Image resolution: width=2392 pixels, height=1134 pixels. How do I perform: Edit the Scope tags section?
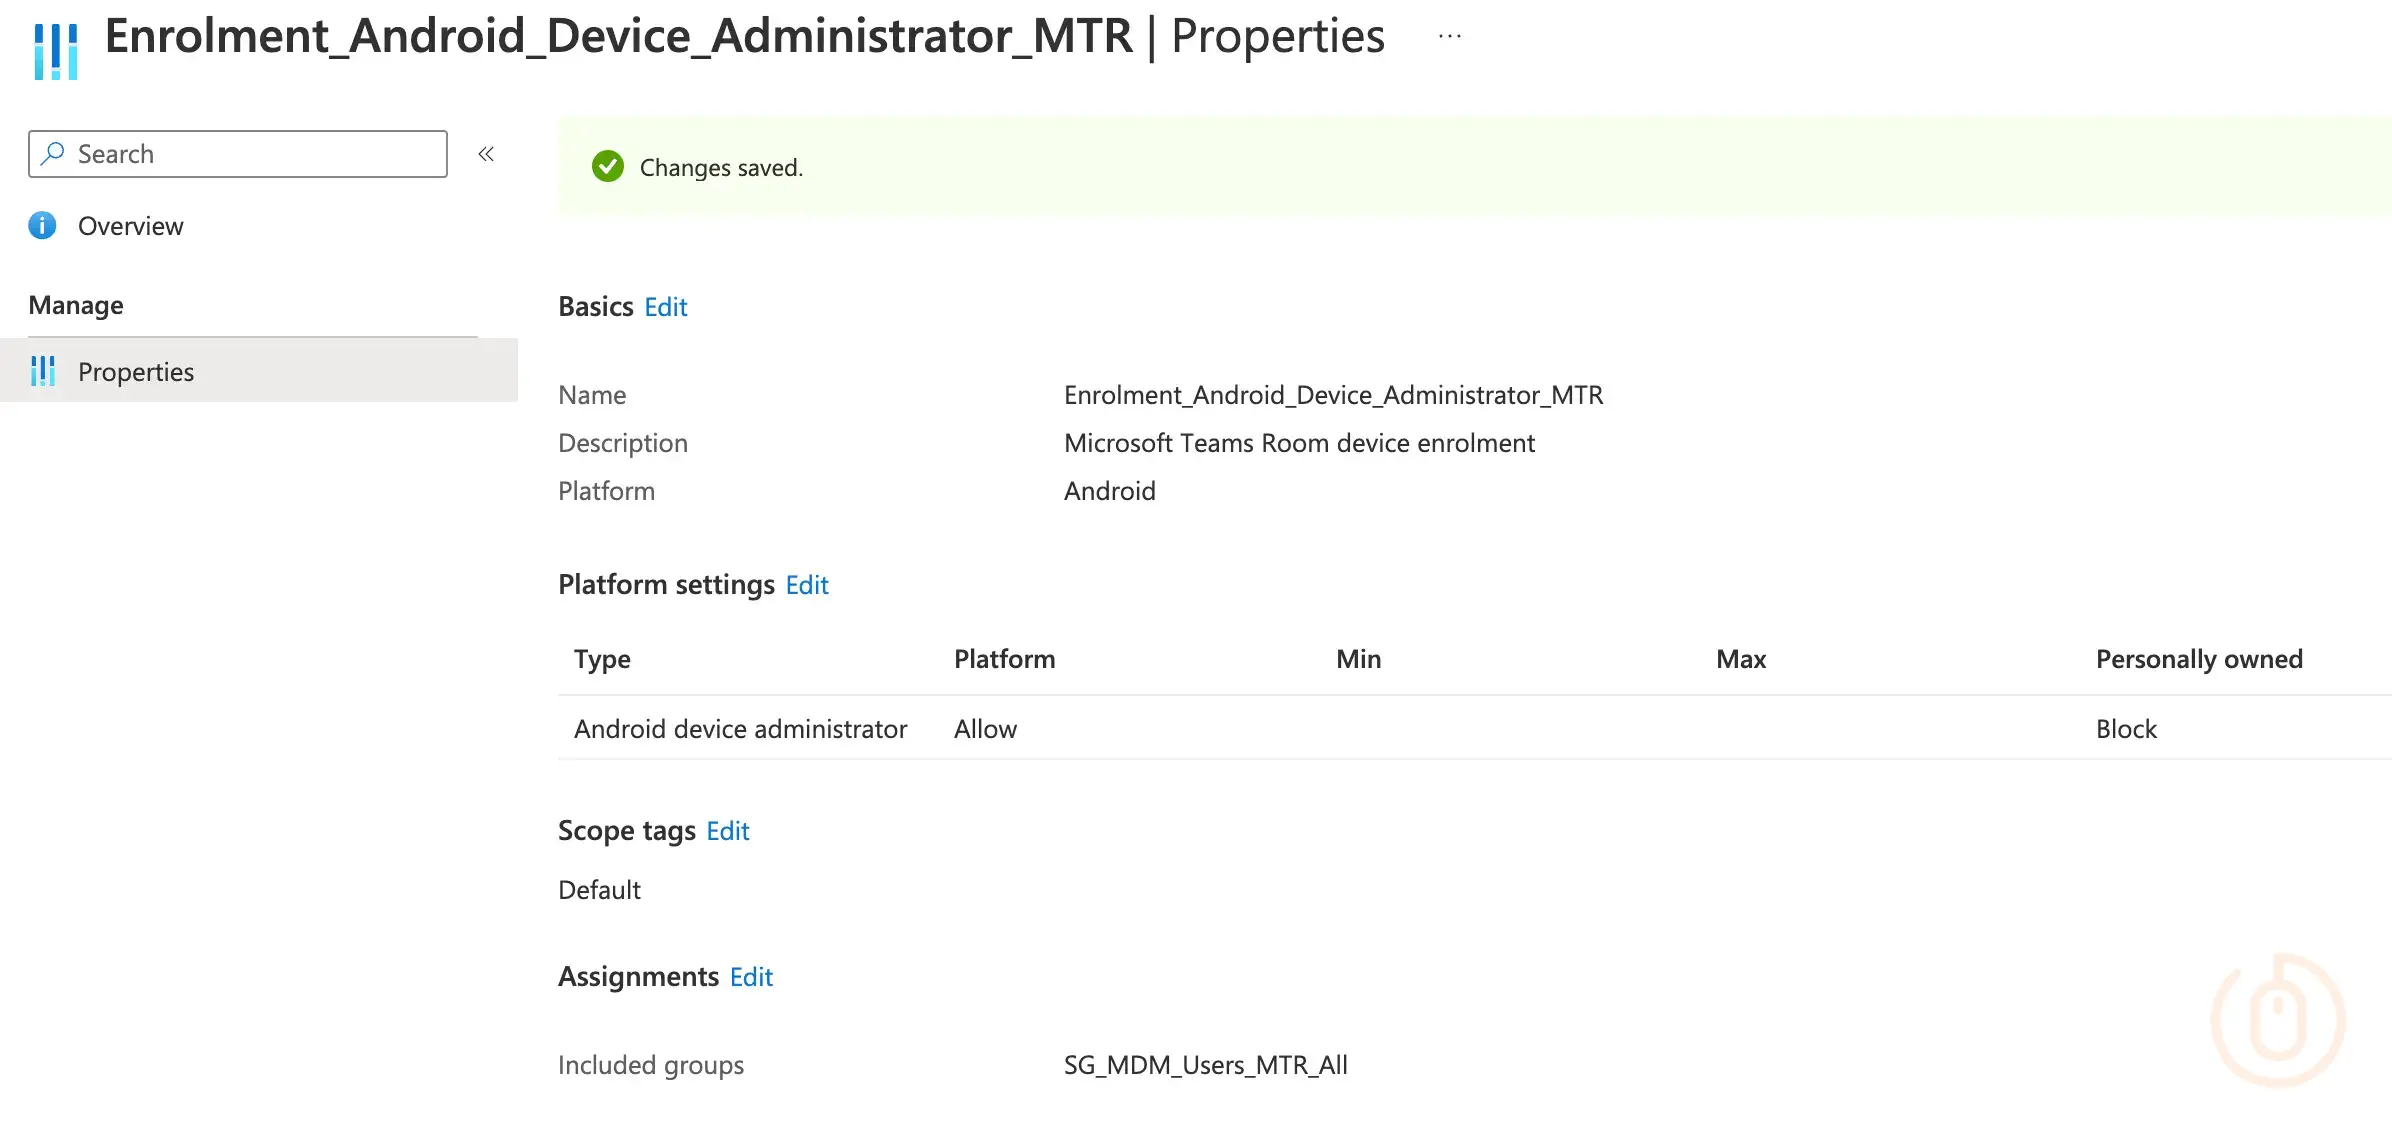tap(727, 831)
